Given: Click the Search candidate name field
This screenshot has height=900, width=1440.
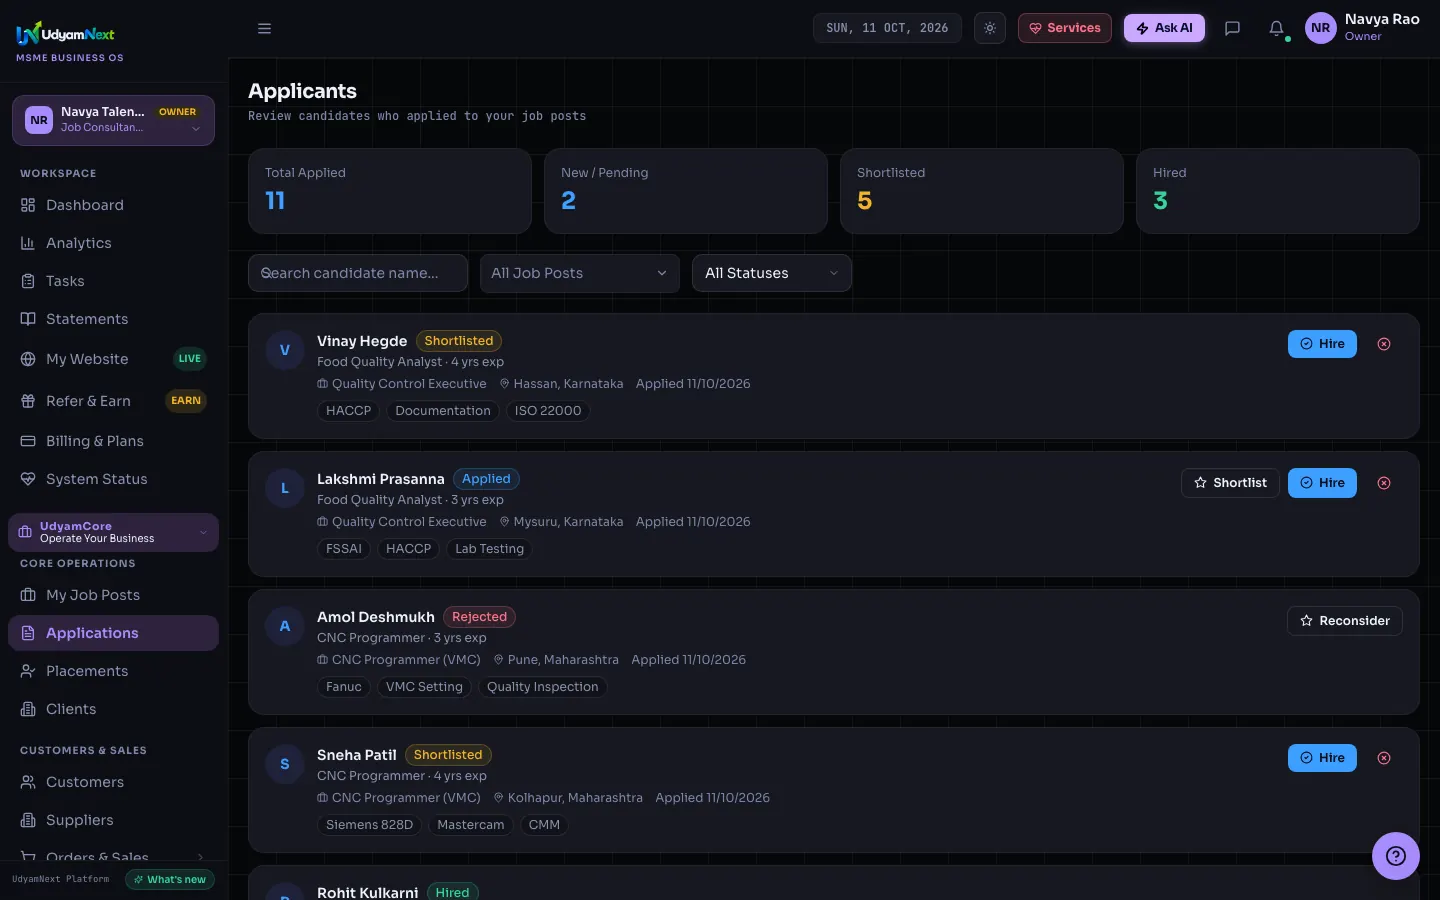Looking at the screenshot, I should [x=358, y=273].
